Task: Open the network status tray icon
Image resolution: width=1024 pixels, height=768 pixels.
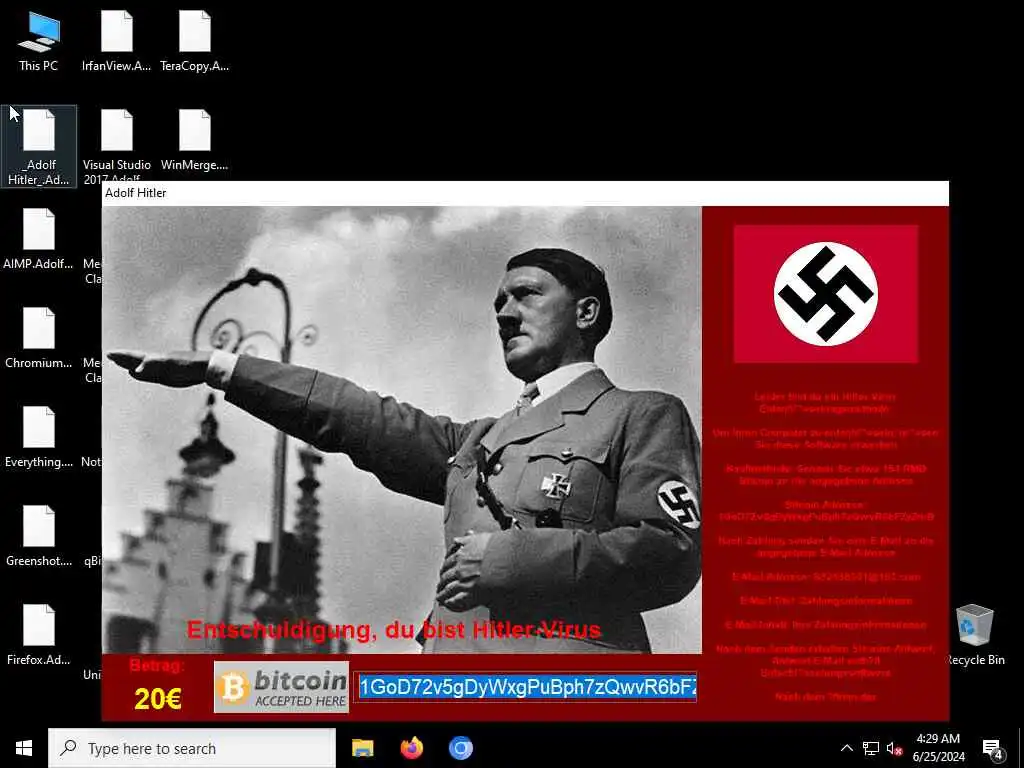Action: 871,748
